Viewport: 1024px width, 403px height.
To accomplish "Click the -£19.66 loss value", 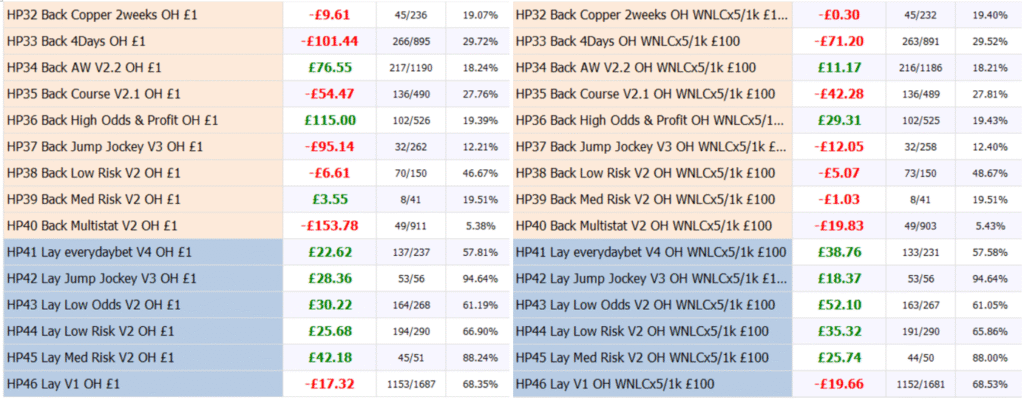I will (x=841, y=383).
